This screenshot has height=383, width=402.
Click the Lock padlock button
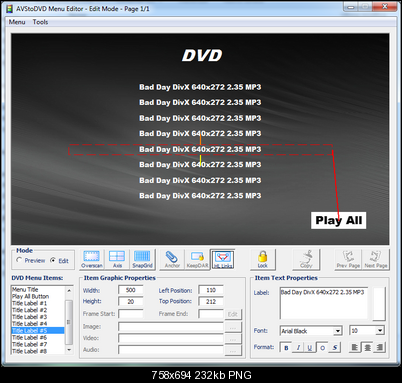point(263,259)
